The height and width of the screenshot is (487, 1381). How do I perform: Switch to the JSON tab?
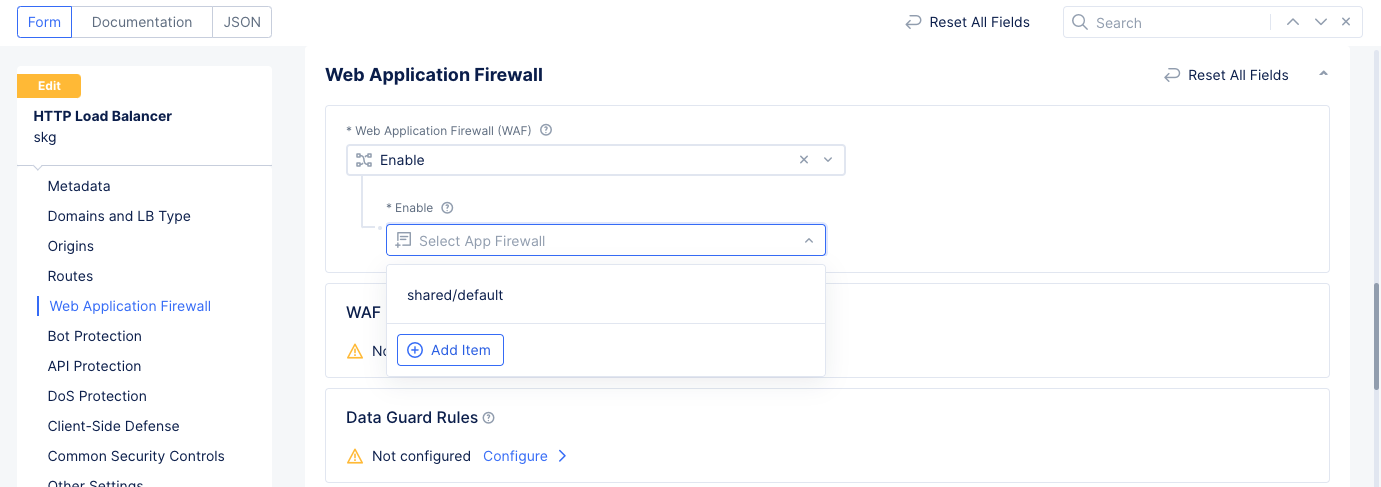[x=242, y=22]
